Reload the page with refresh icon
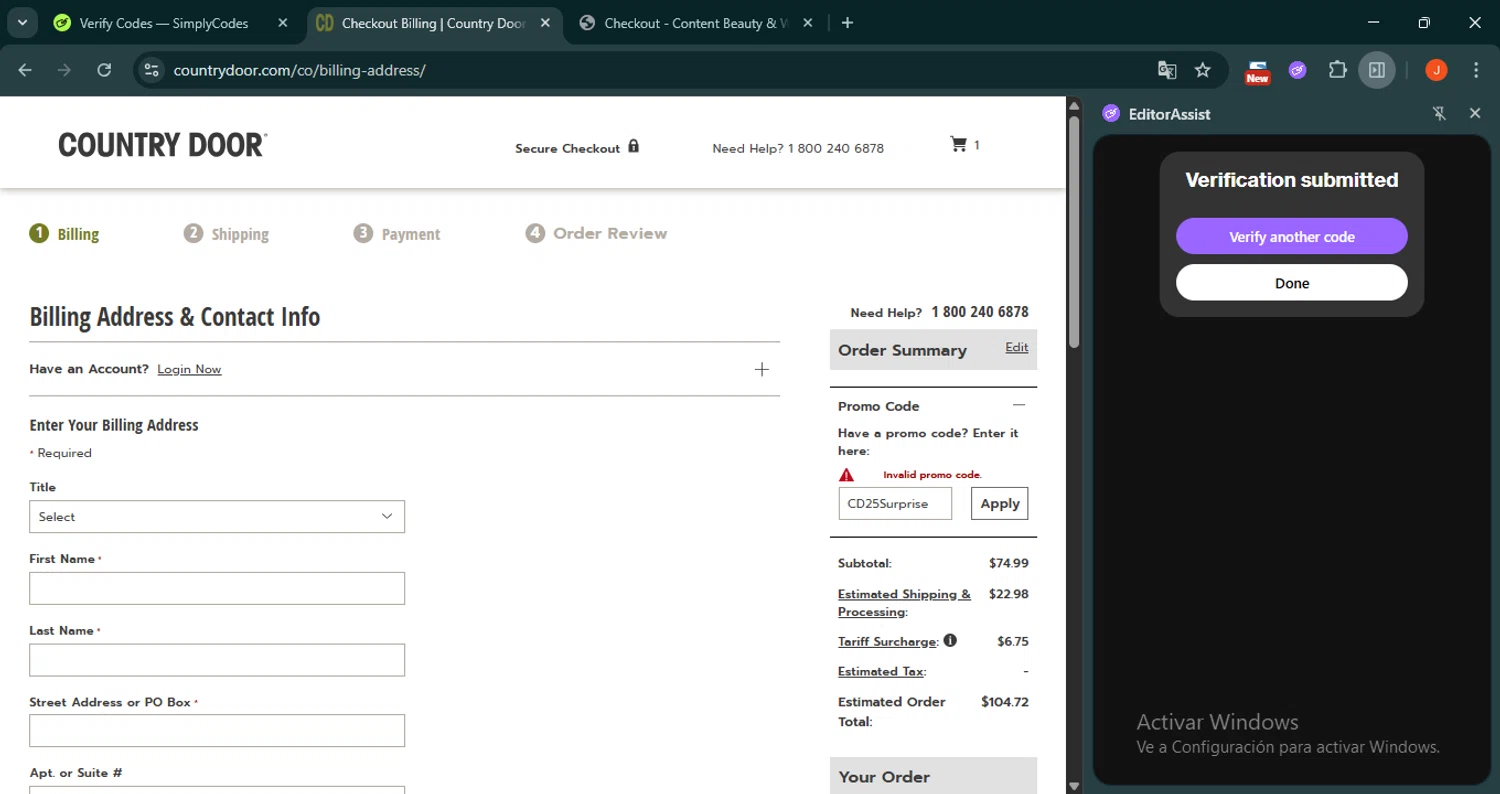This screenshot has width=1500, height=794. pos(104,70)
